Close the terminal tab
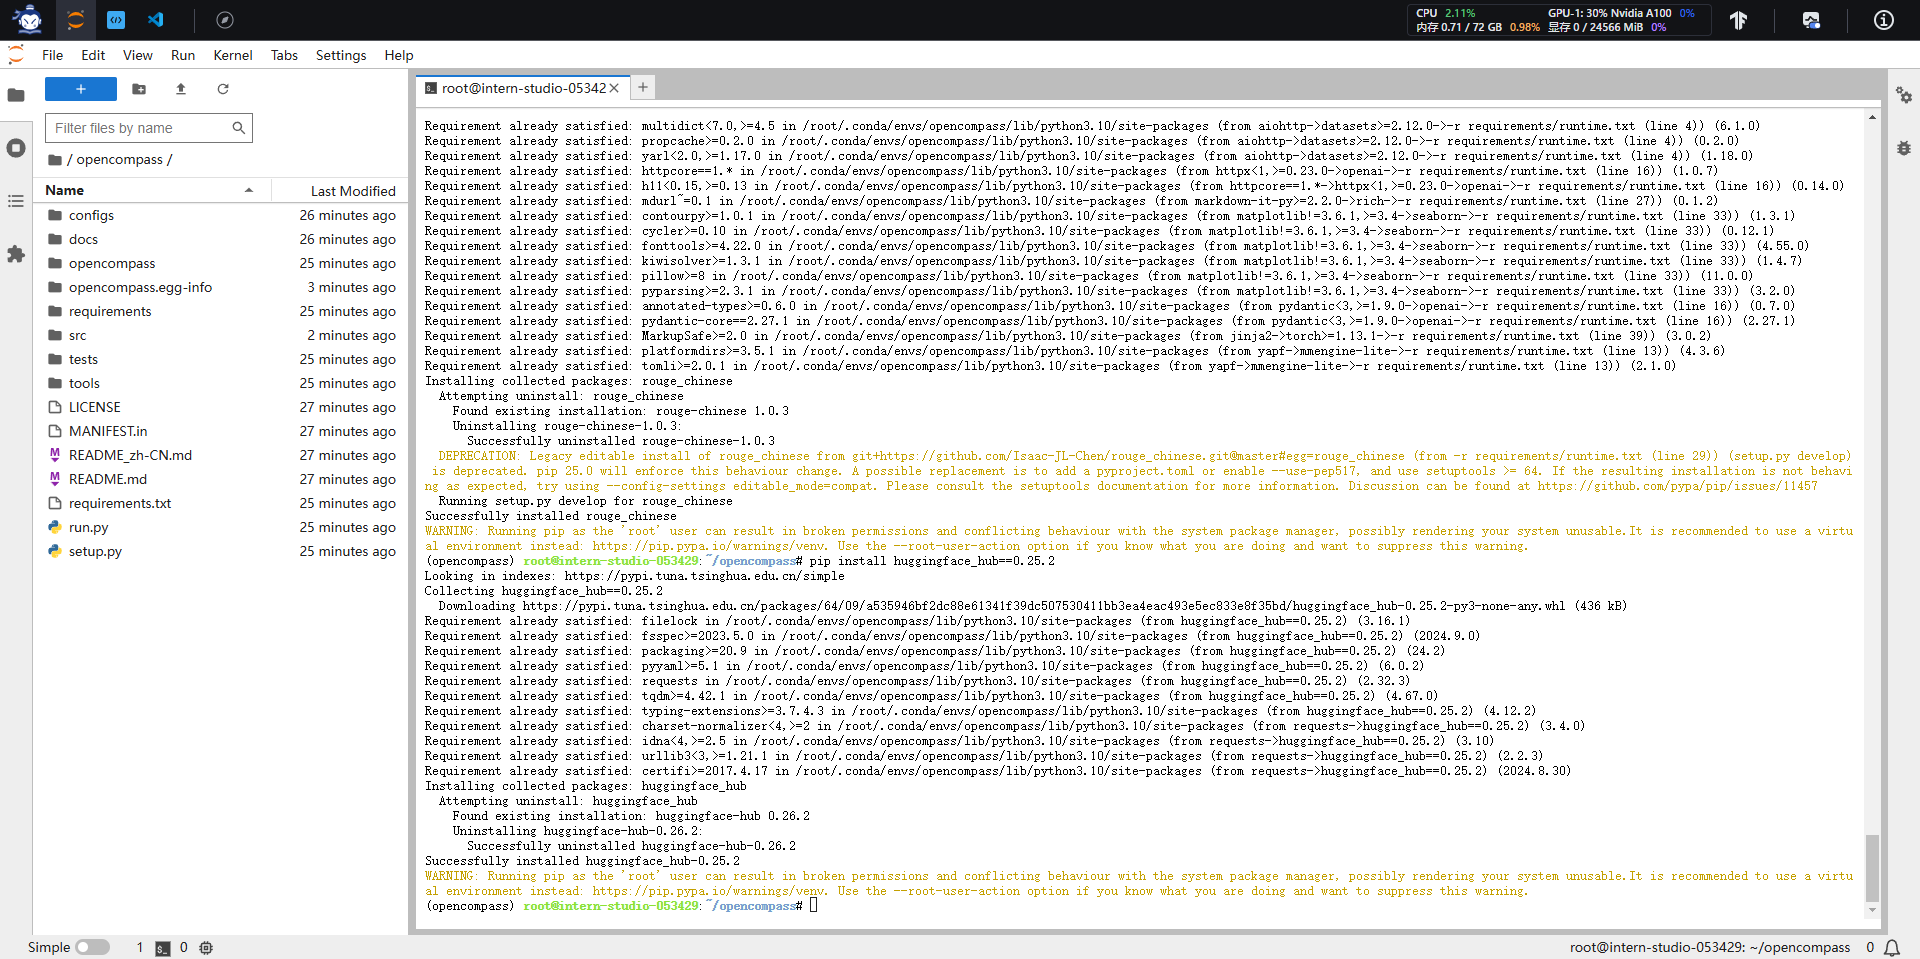This screenshot has width=1920, height=959. pos(614,88)
